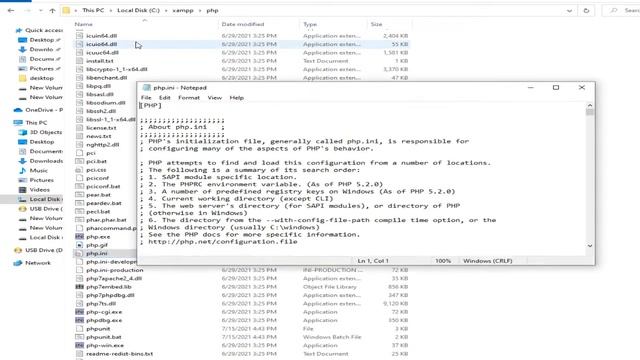The height and width of the screenshot is (360, 640).
Task: Select readme-redist-bins.txt file
Action: pos(120,354)
